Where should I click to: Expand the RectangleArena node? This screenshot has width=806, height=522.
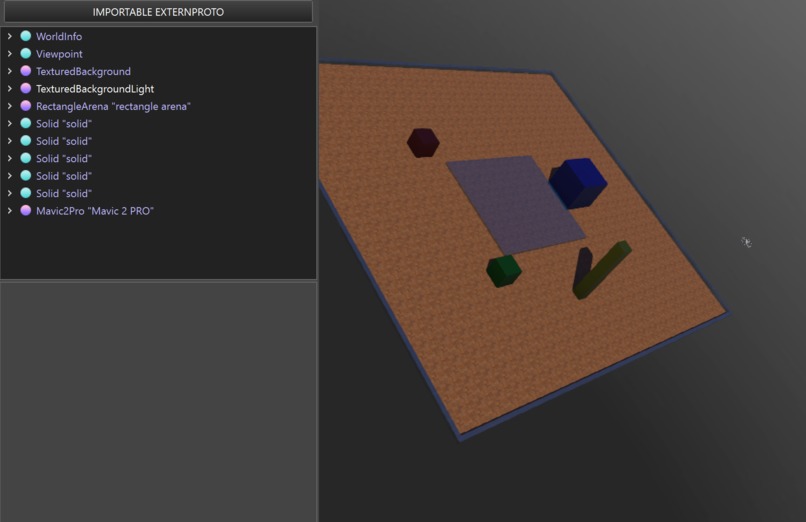click(9, 106)
